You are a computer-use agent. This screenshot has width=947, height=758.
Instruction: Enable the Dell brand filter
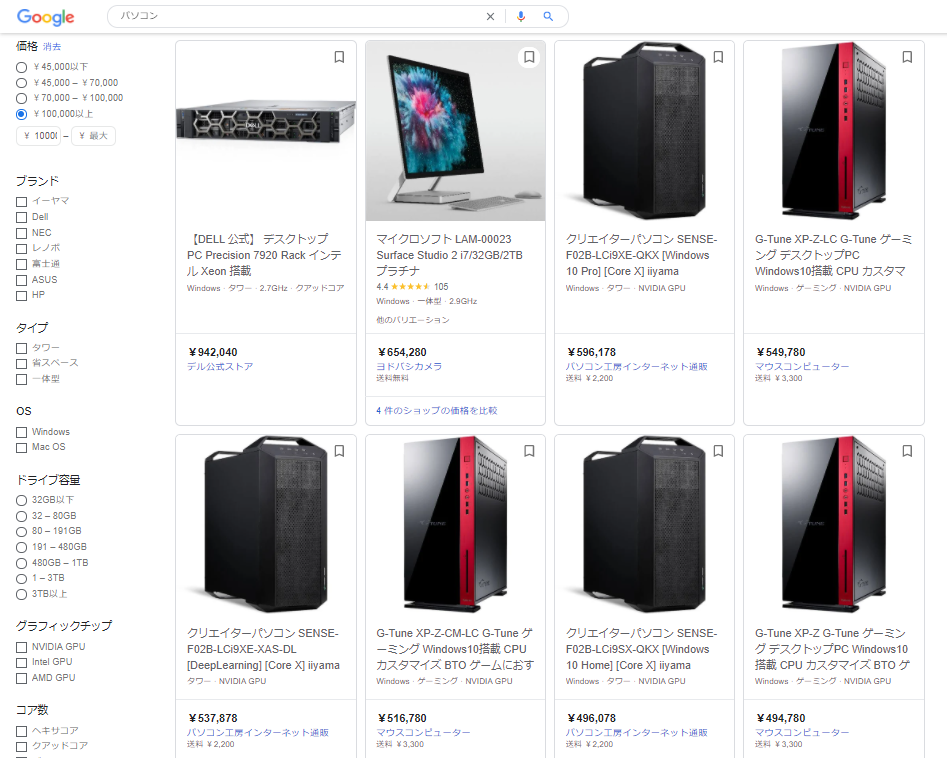coord(22,217)
